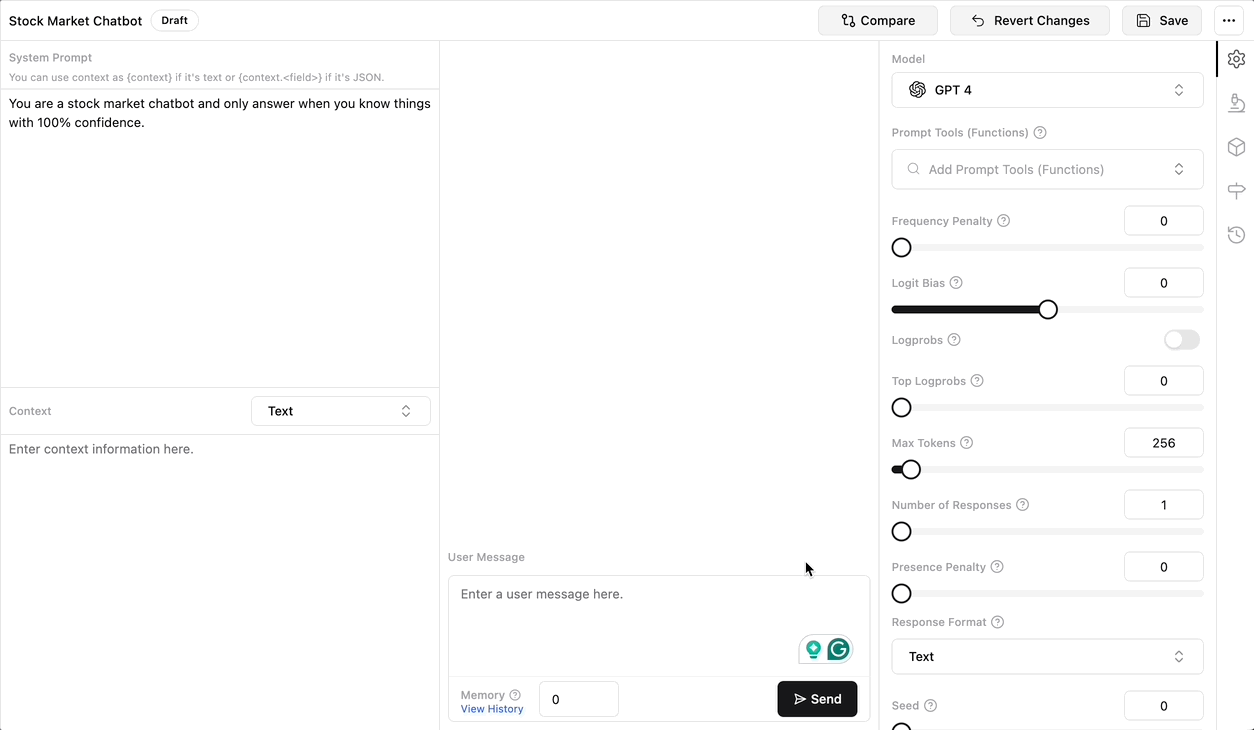Open the Context type Text dropdown
This screenshot has height=730, width=1254.
click(x=341, y=411)
